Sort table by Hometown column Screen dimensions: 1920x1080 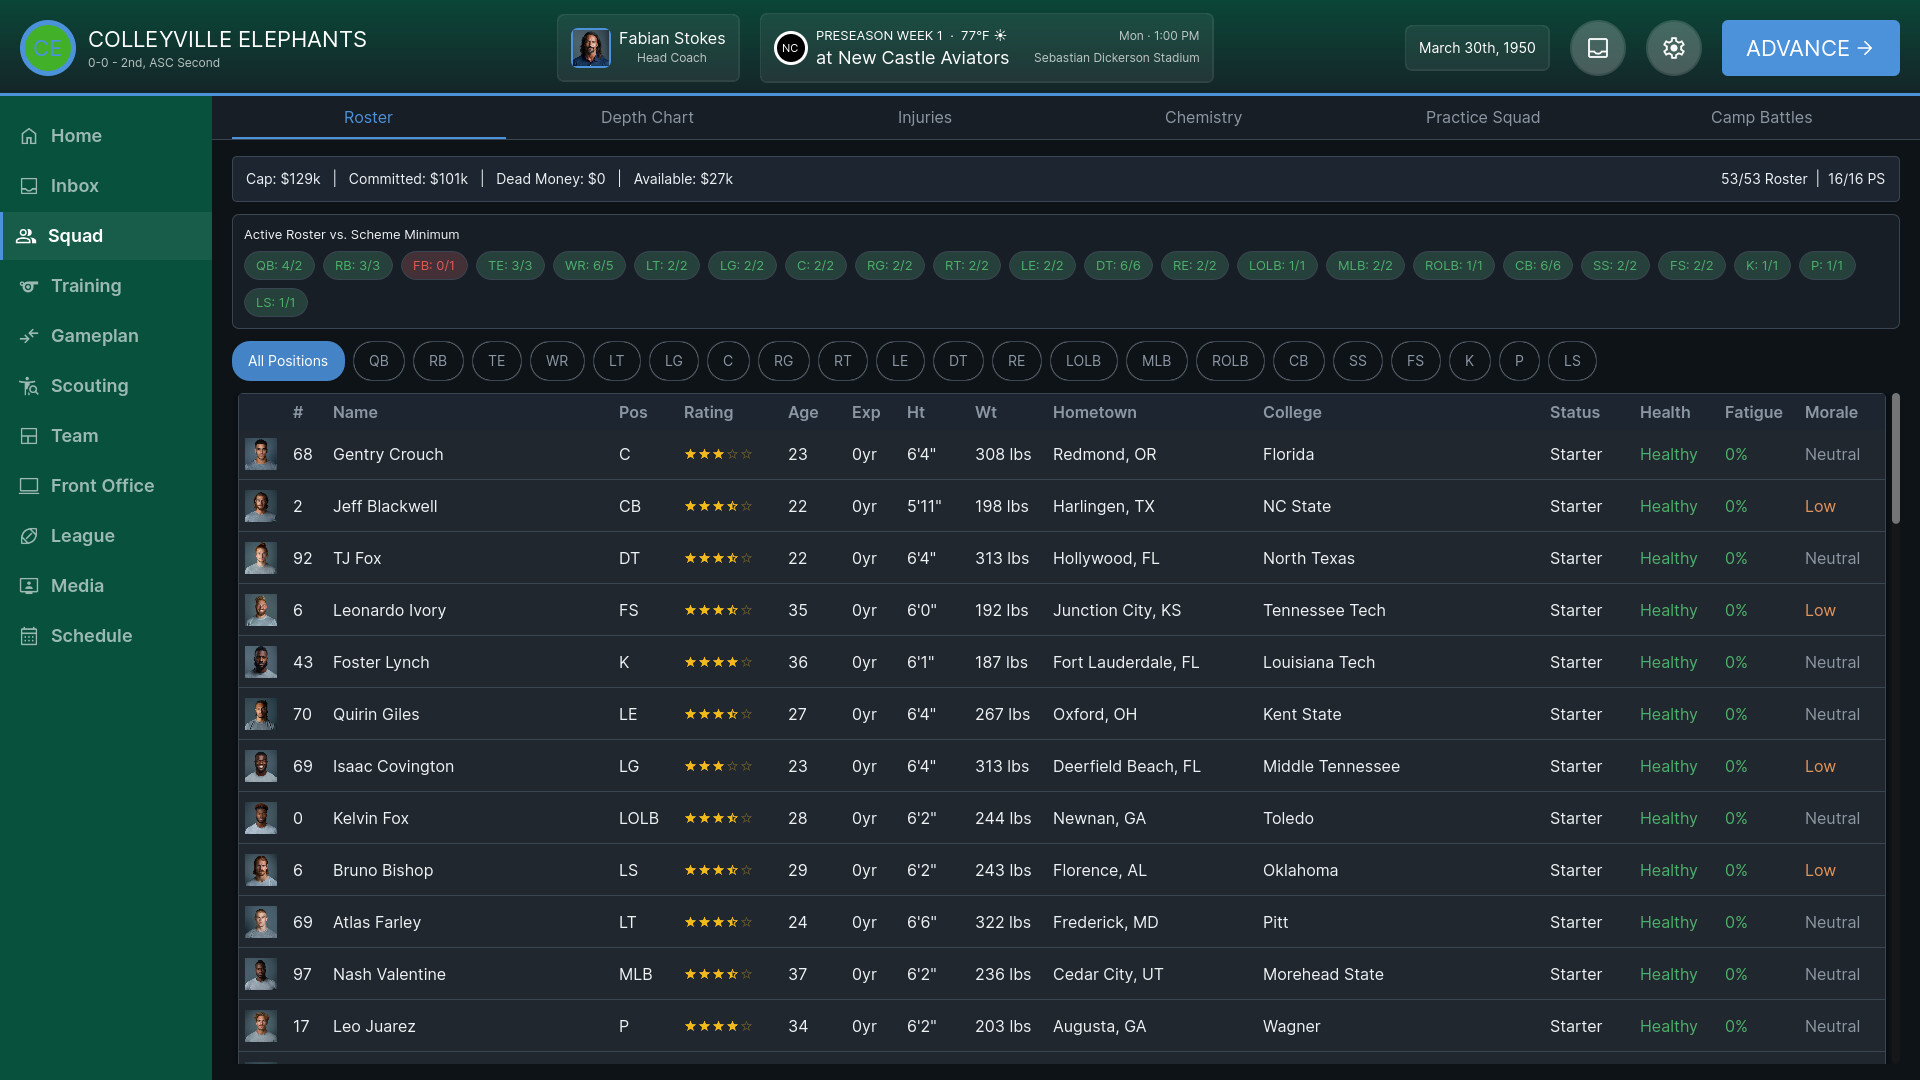tap(1094, 412)
